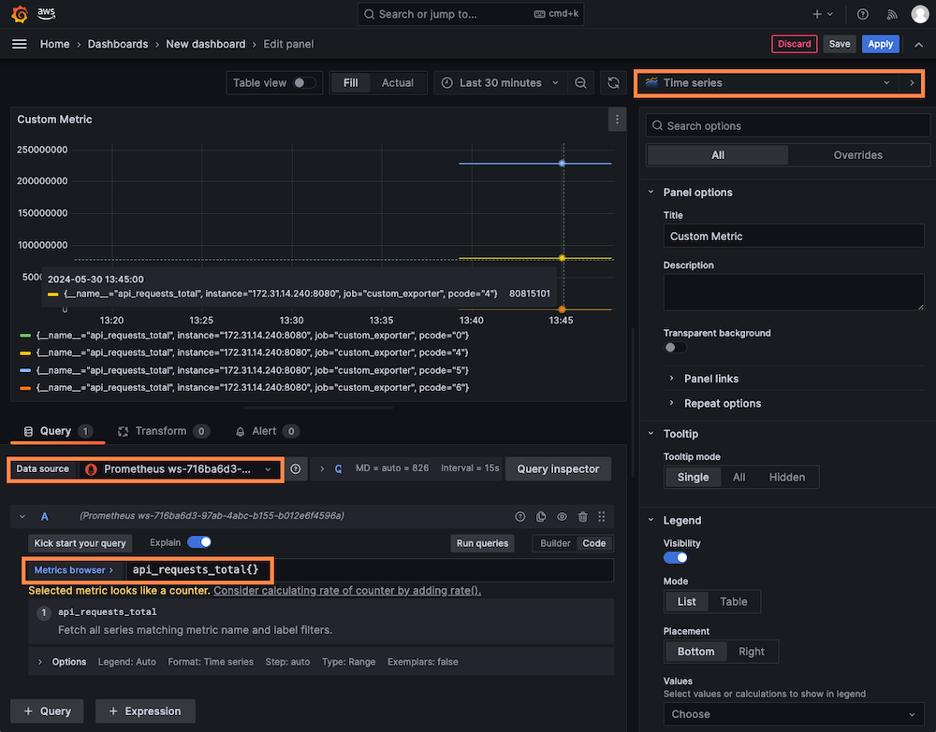Click the zoom out time range icon

point(580,83)
